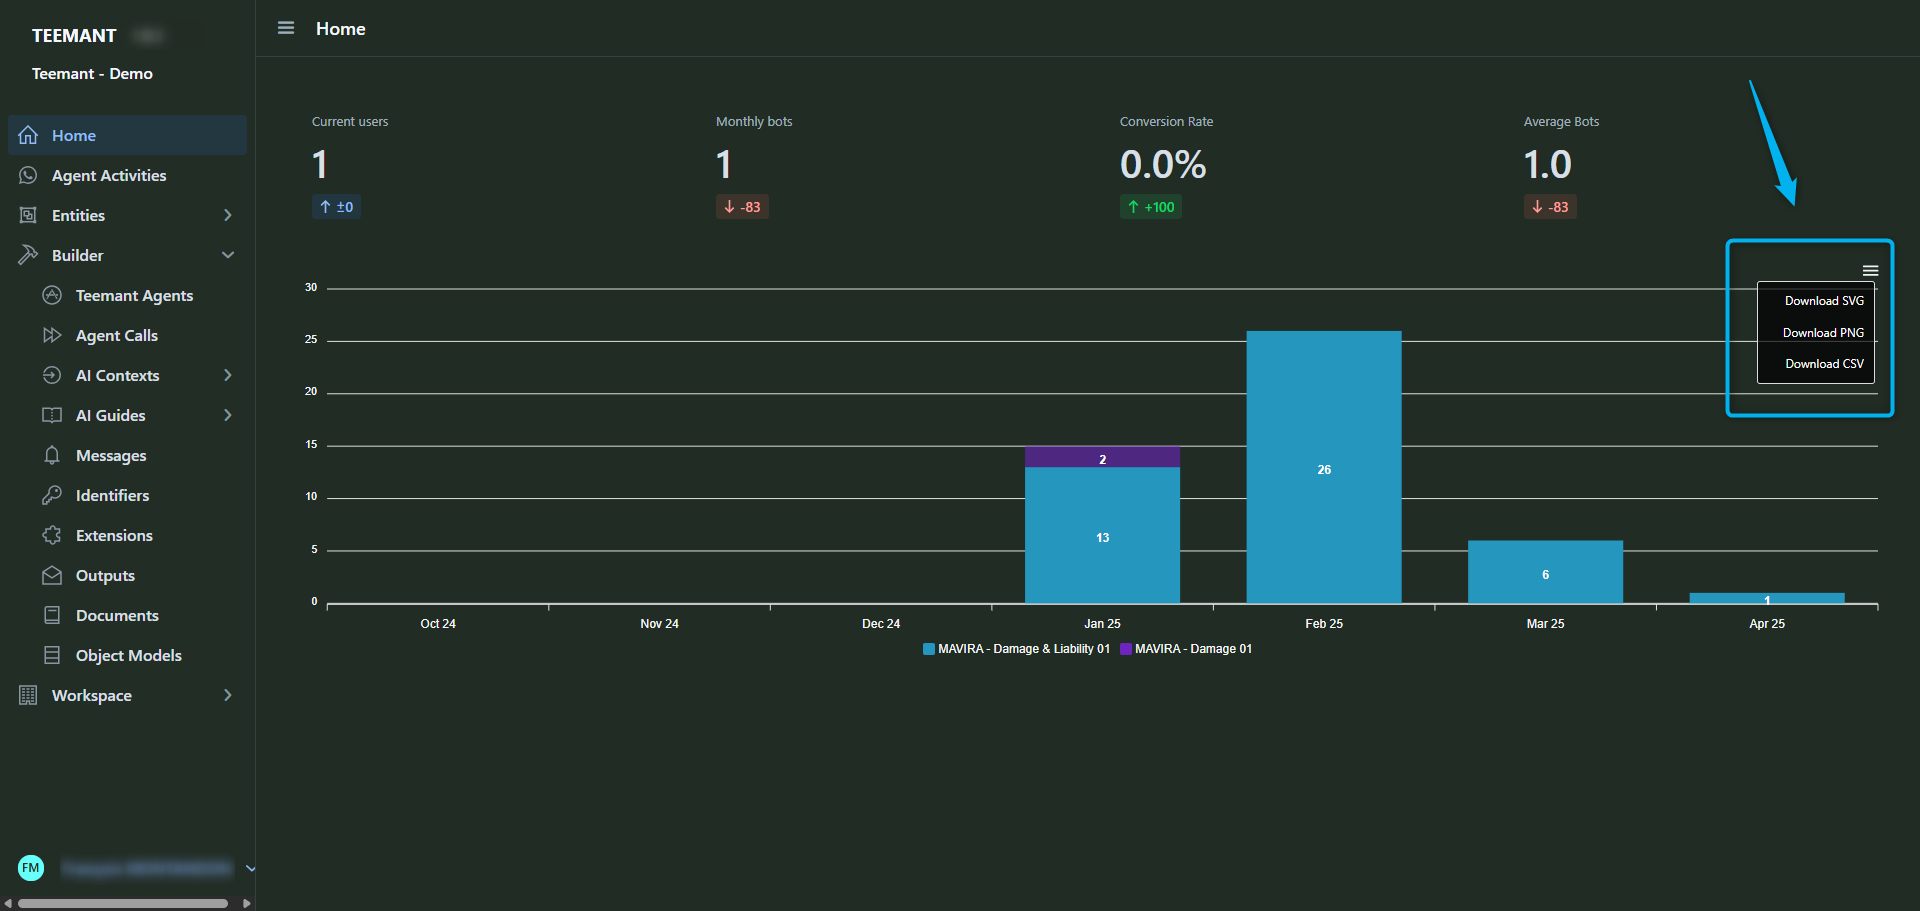Click MAVIRA - Damage 01 legend label
The image size is (1920, 911).
point(1193,649)
